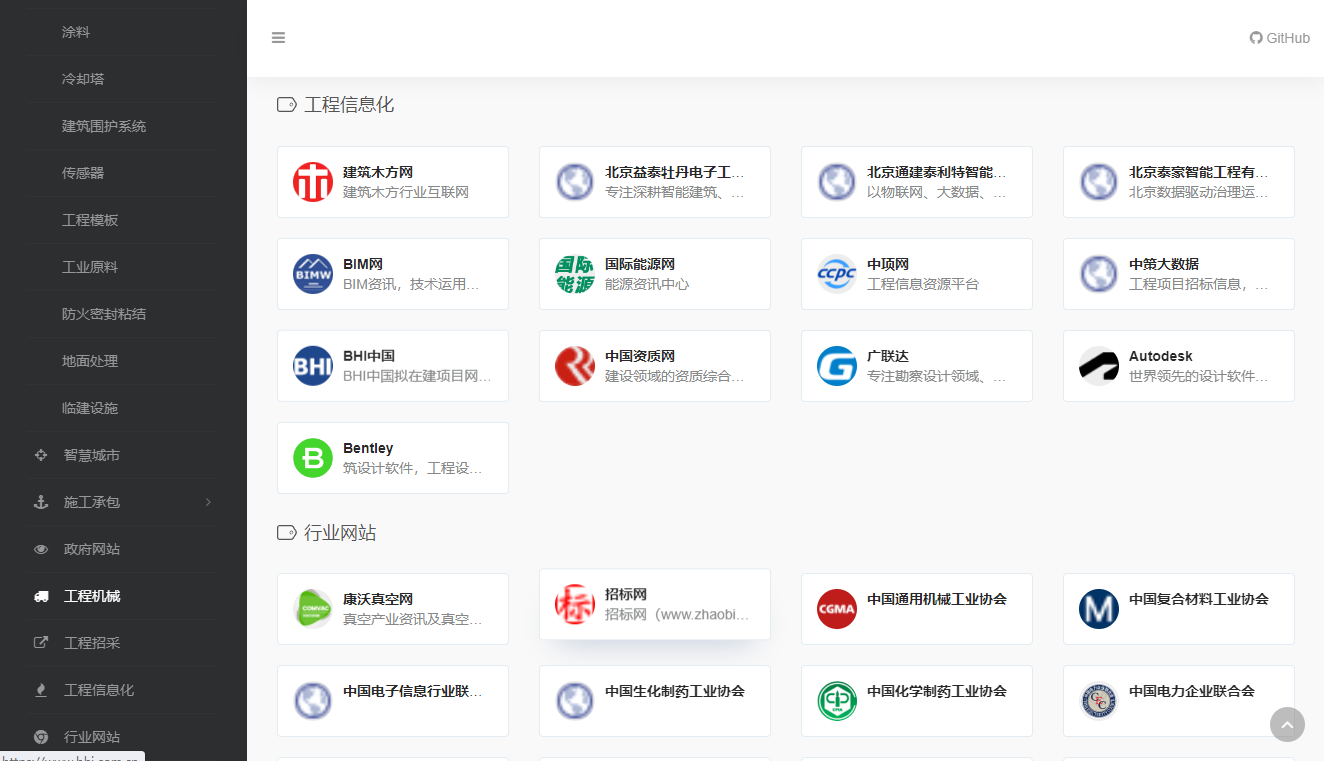Click the 行业网站 section tag icon
The height and width of the screenshot is (761, 1324).
point(287,533)
